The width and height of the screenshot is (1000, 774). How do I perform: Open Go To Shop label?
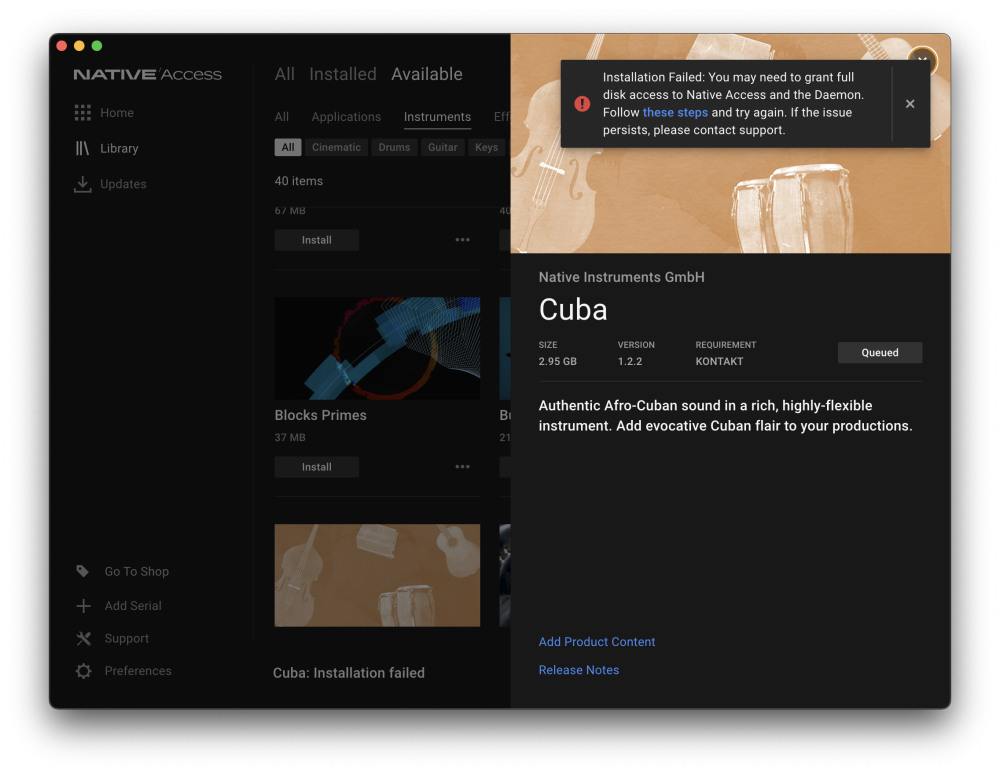[136, 571]
